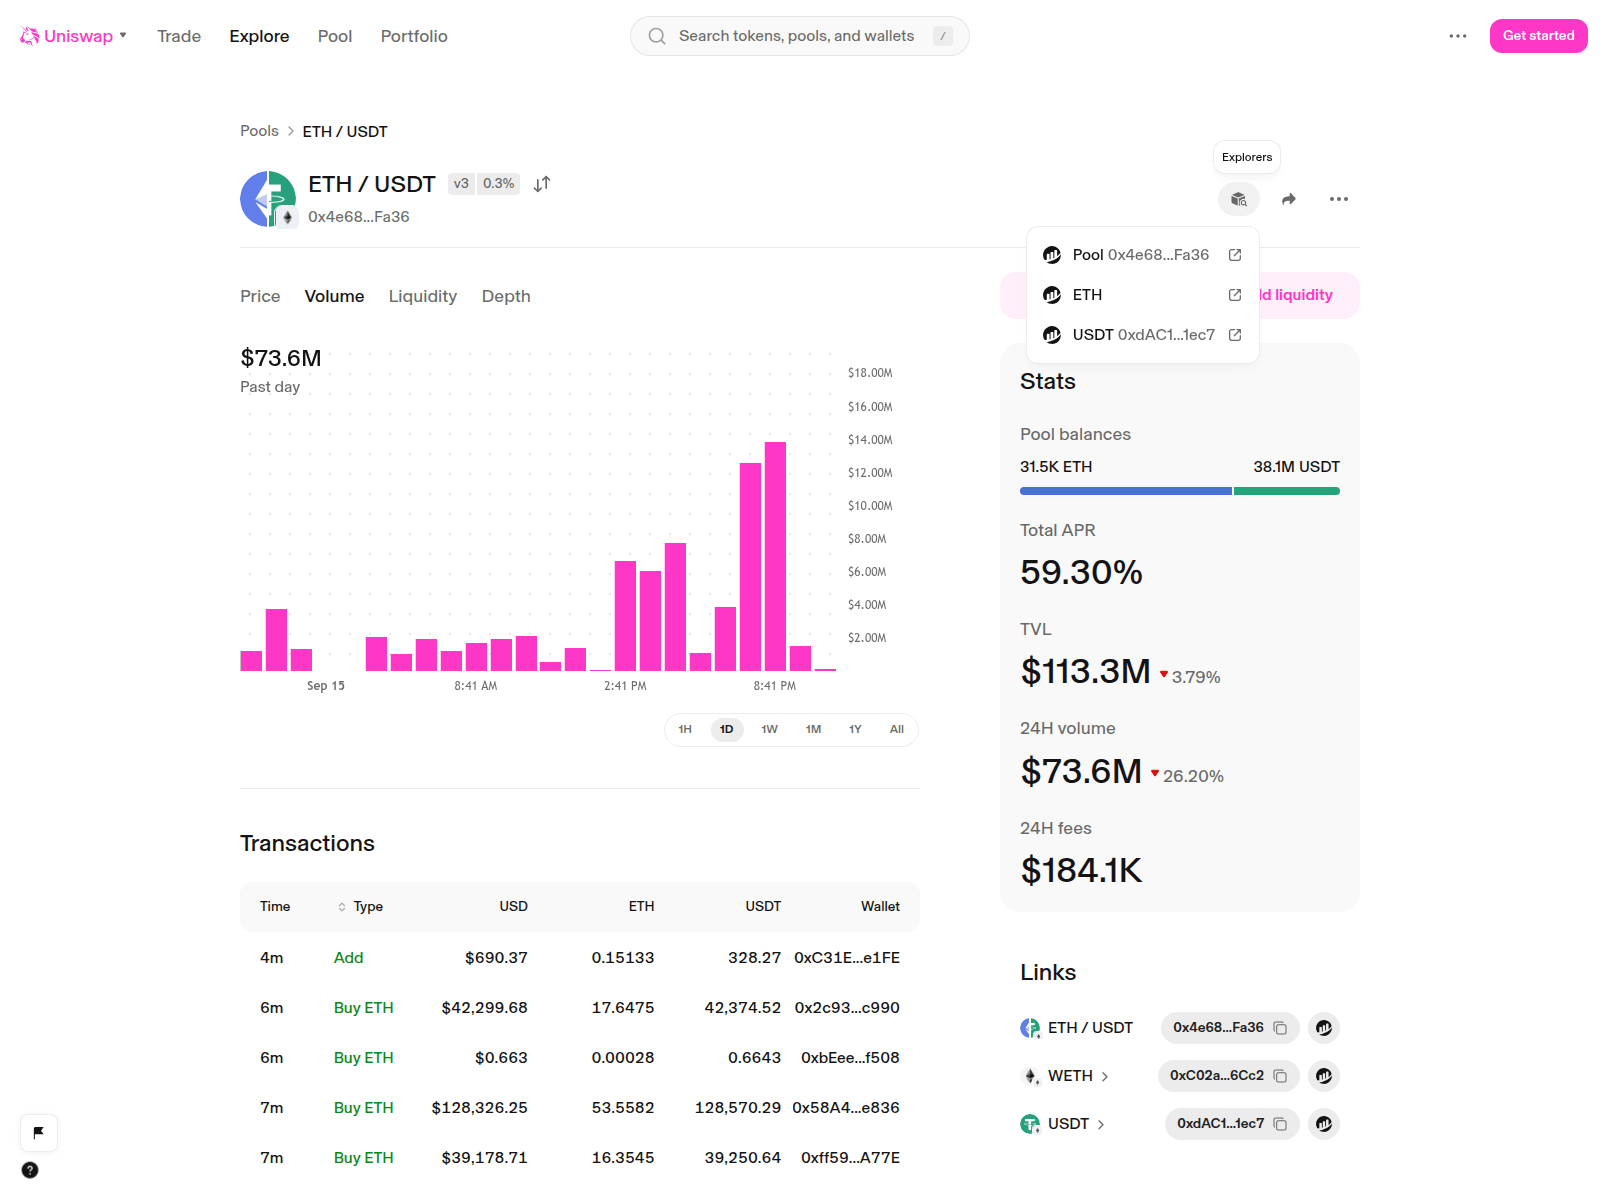Open the pool more options ellipsis
The width and height of the screenshot is (1600, 1200).
(x=1339, y=199)
